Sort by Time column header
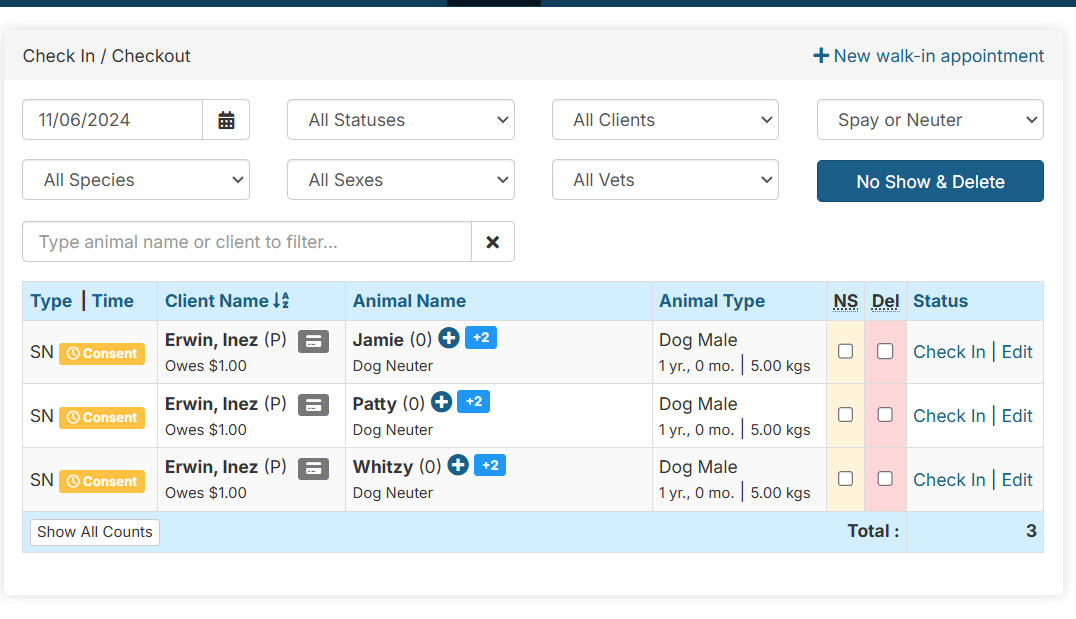Viewport: 1076px width, 619px height. (113, 301)
